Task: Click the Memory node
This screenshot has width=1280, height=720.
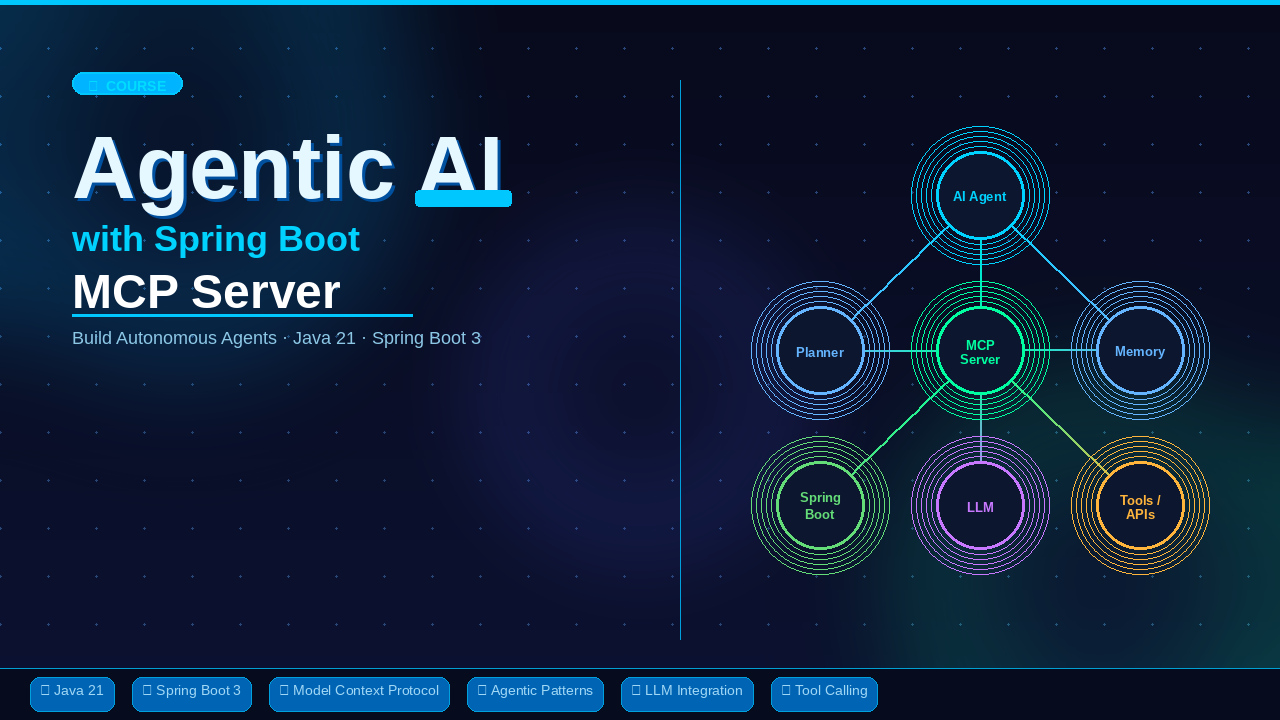Action: click(1140, 351)
